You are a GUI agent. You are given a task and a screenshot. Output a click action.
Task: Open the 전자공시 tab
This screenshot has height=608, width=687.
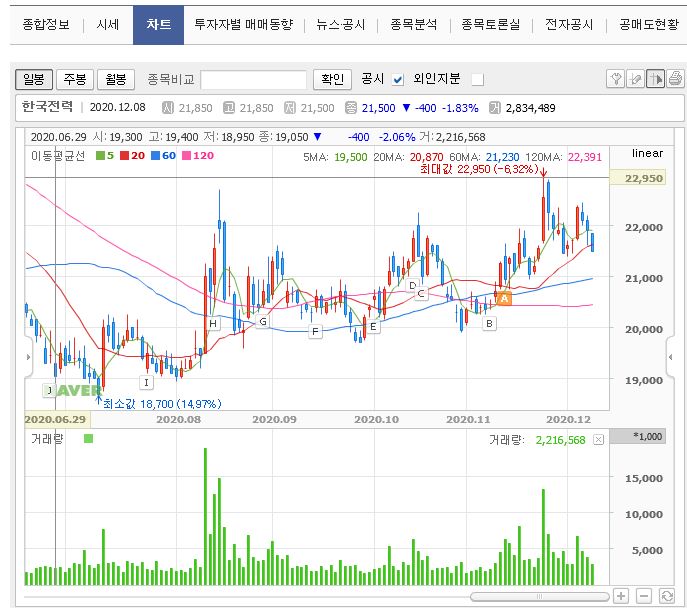point(569,25)
